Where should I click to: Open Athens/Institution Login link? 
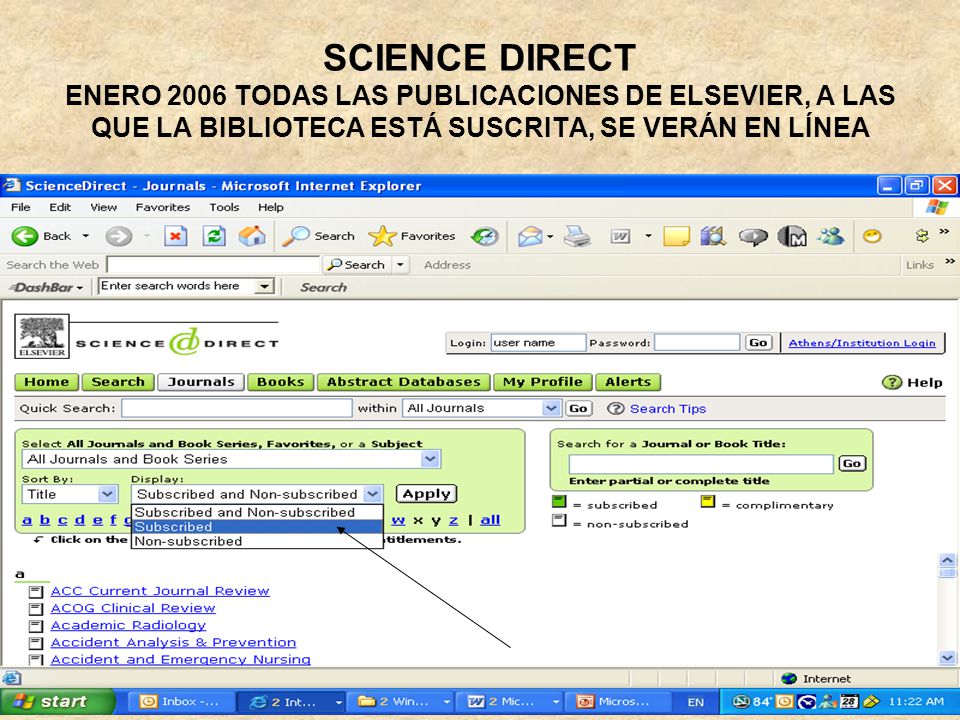pos(862,343)
